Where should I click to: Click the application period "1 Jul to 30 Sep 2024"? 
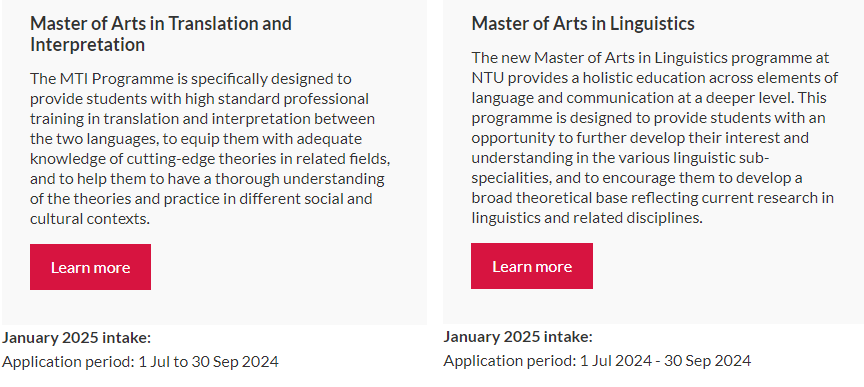point(208,362)
